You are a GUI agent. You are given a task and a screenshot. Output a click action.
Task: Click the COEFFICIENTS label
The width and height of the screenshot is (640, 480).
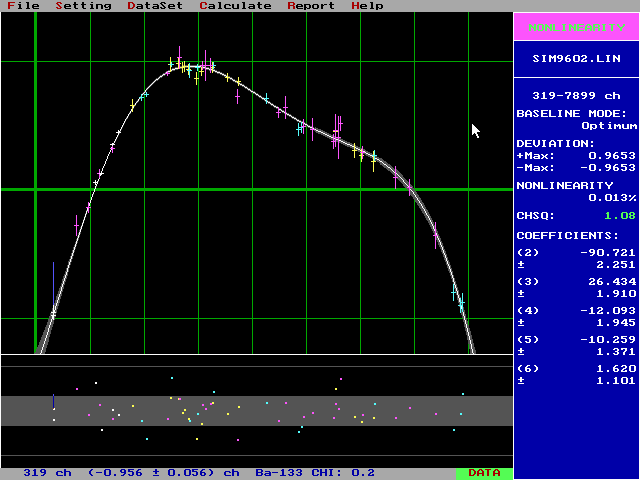568,236
